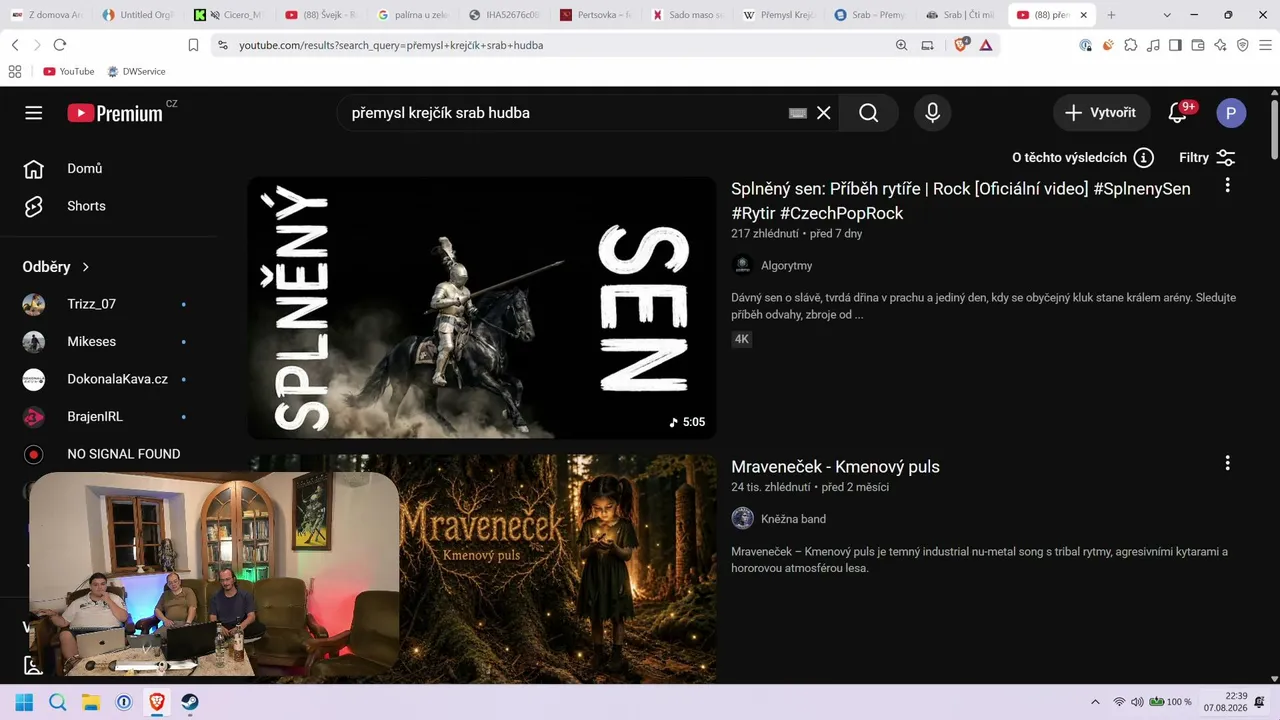Start voice search with the microphone

click(x=932, y=113)
